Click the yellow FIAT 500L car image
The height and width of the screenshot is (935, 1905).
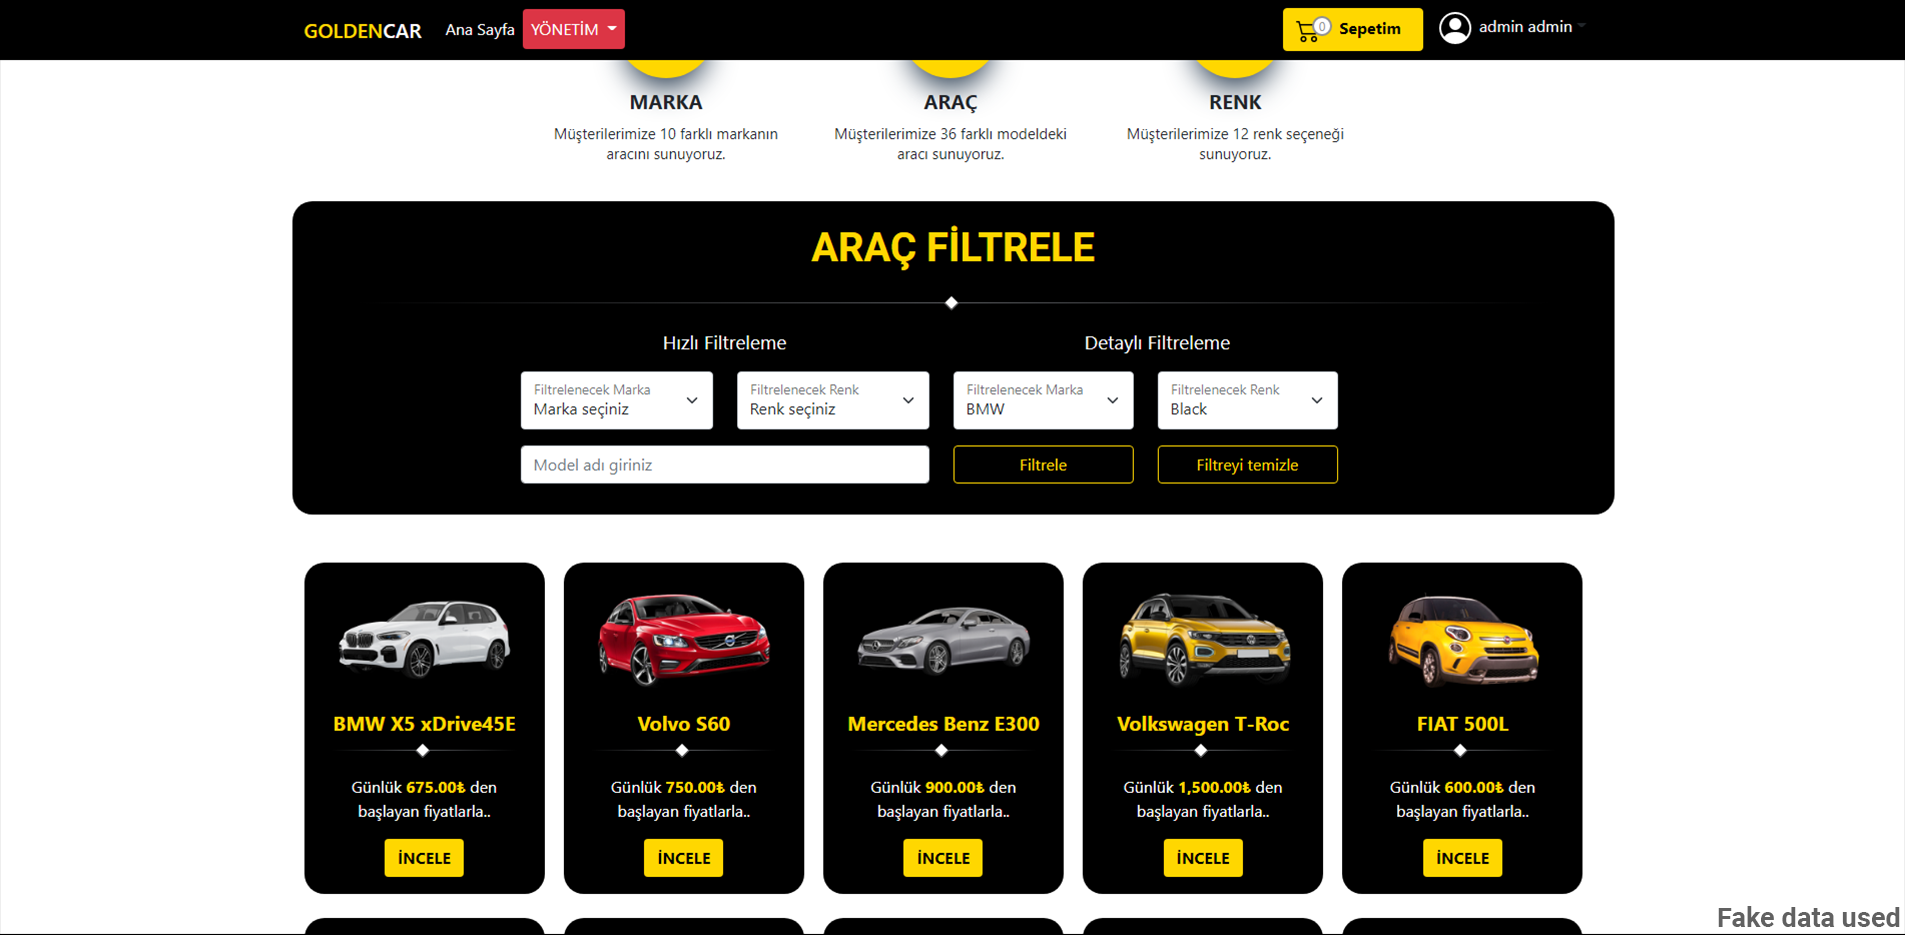1462,640
